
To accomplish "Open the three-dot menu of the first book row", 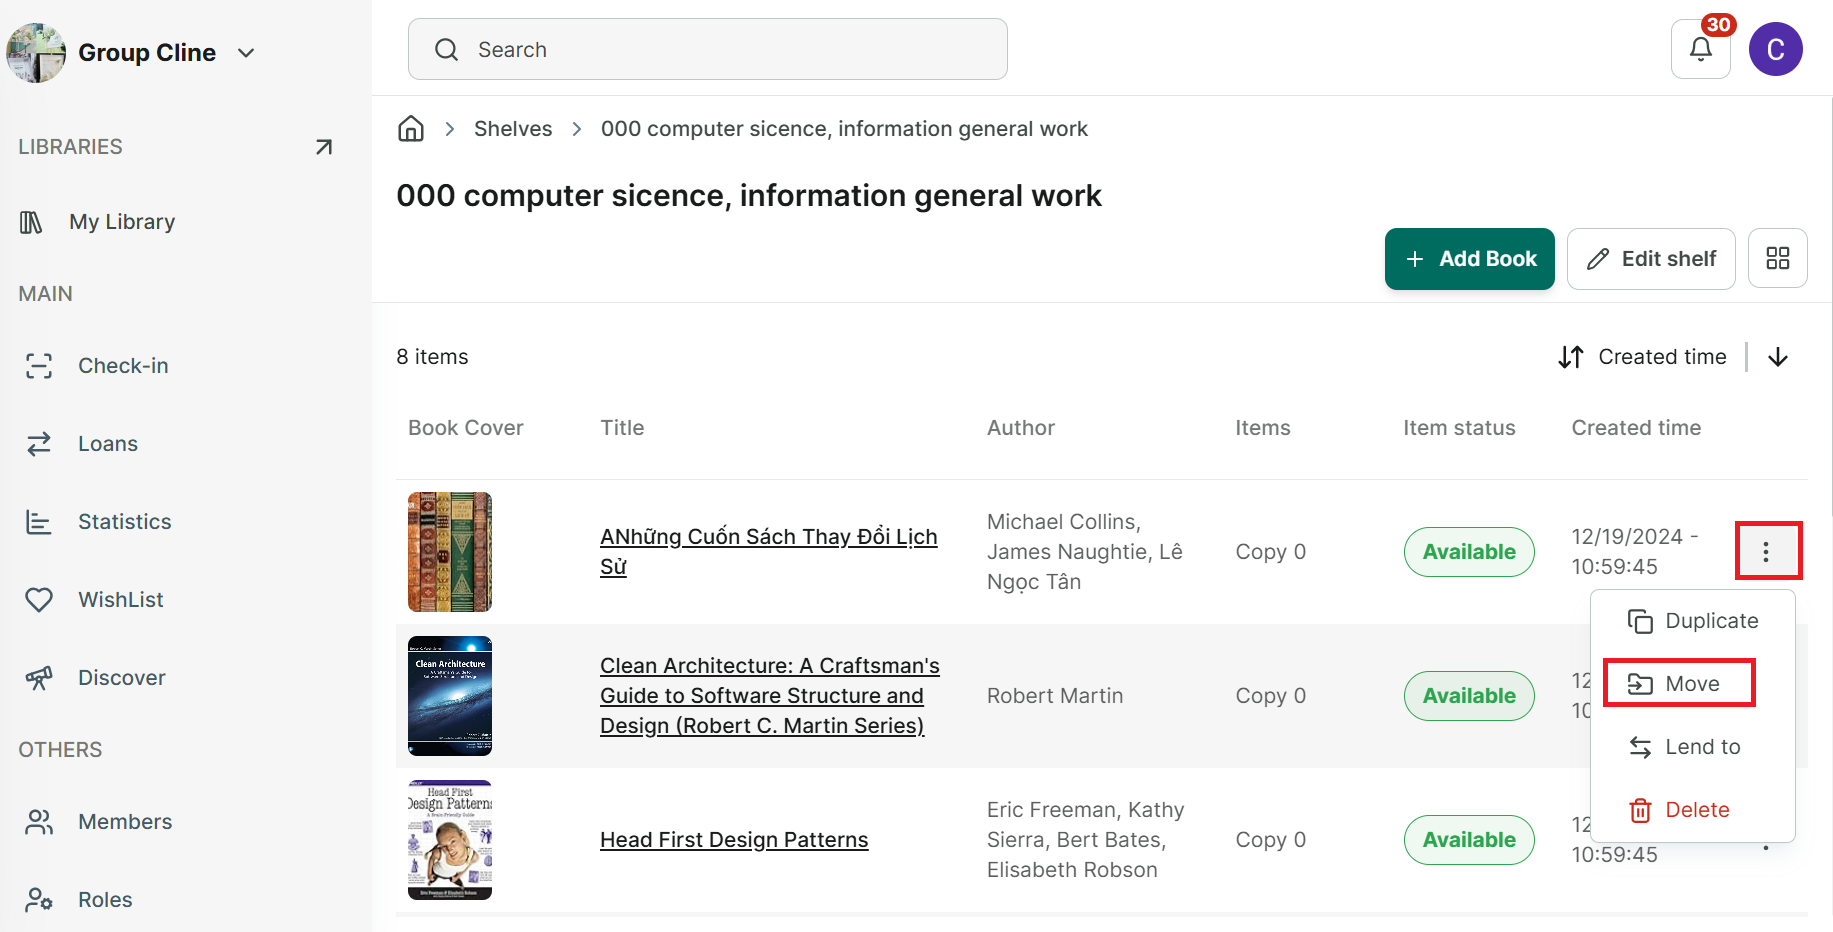I will pyautogui.click(x=1767, y=551).
